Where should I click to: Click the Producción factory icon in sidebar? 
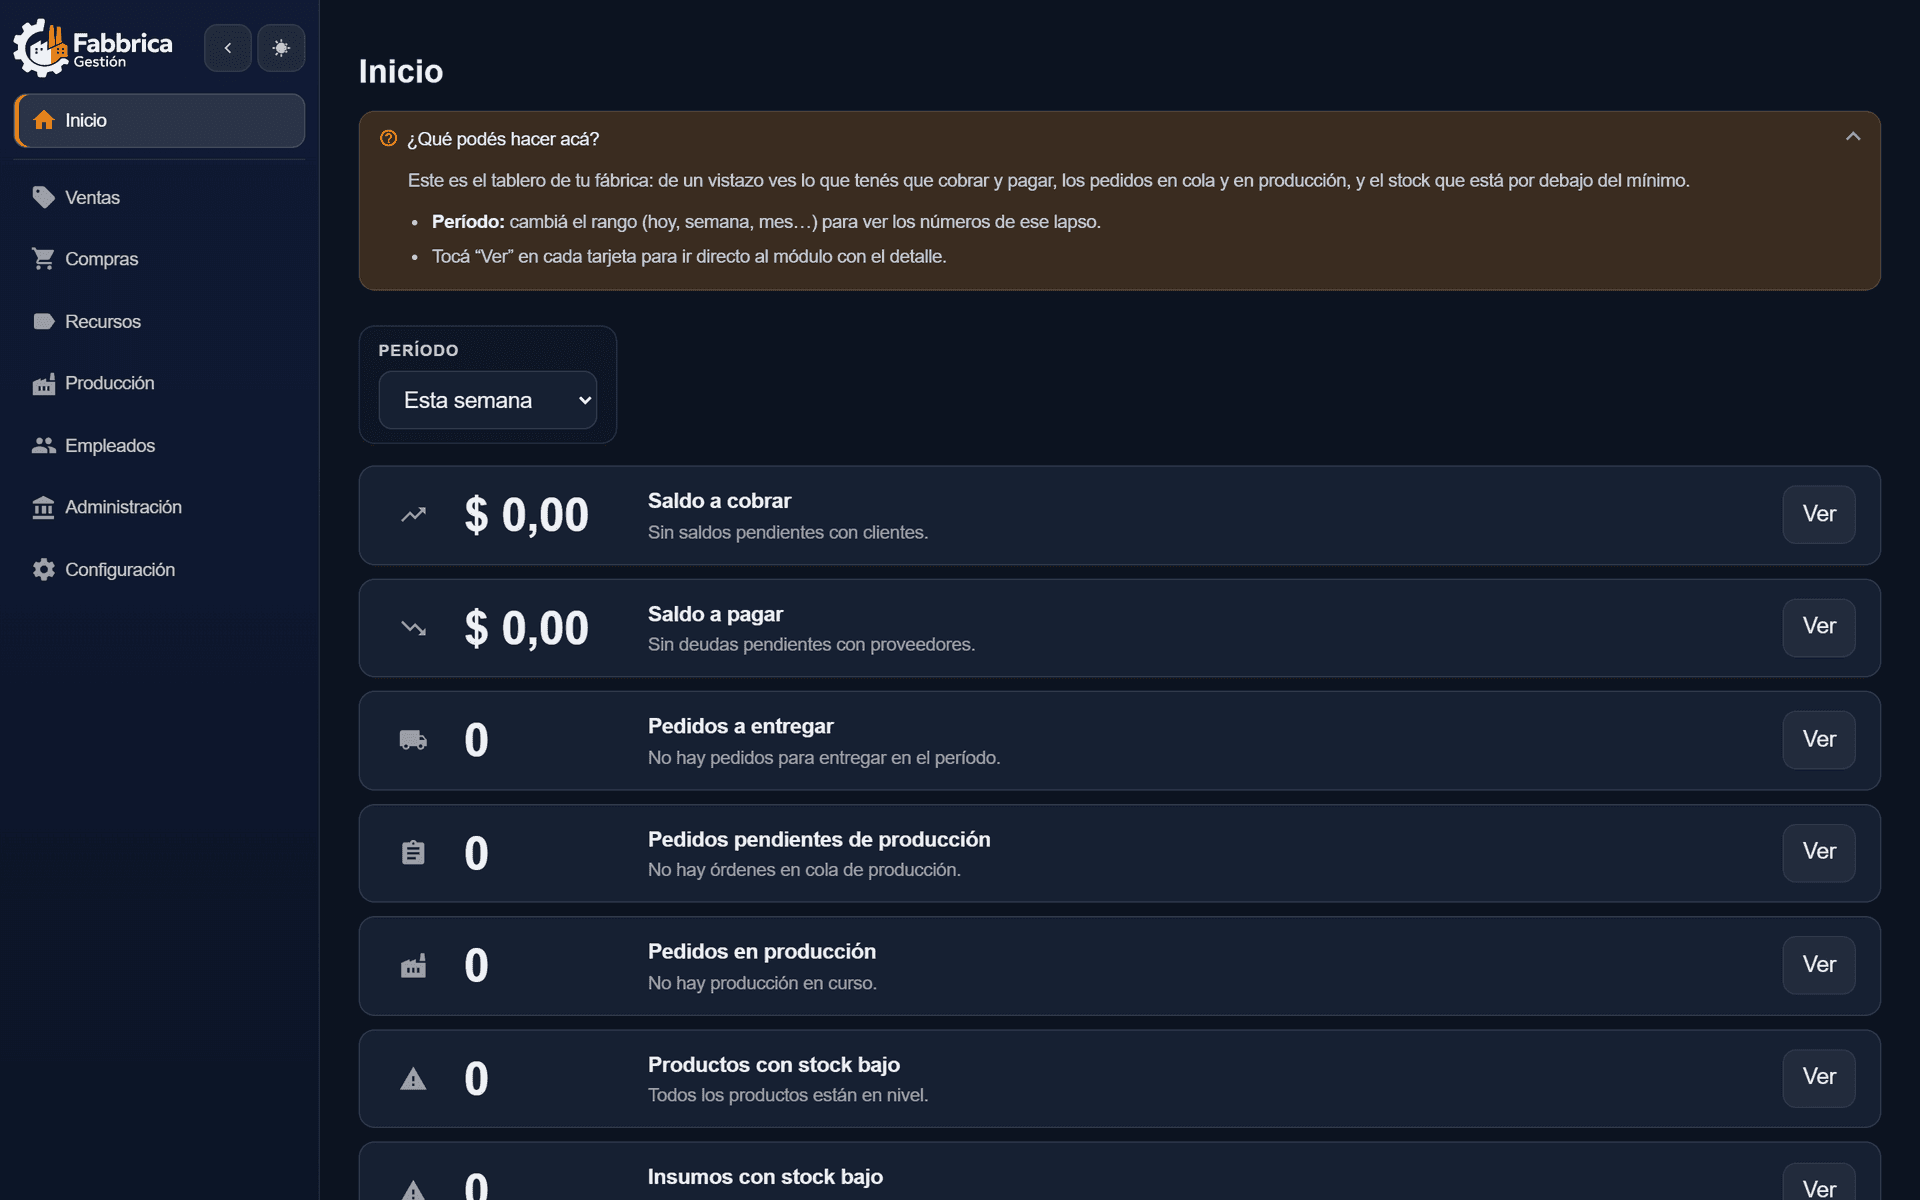43,383
